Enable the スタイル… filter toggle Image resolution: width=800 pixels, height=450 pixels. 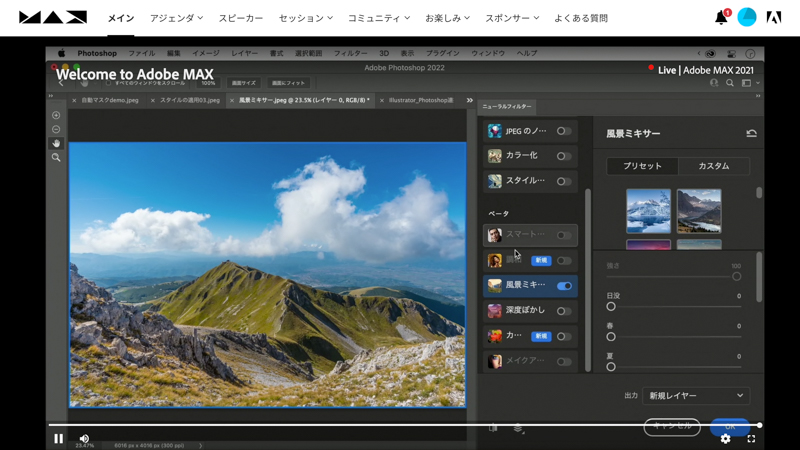point(564,181)
